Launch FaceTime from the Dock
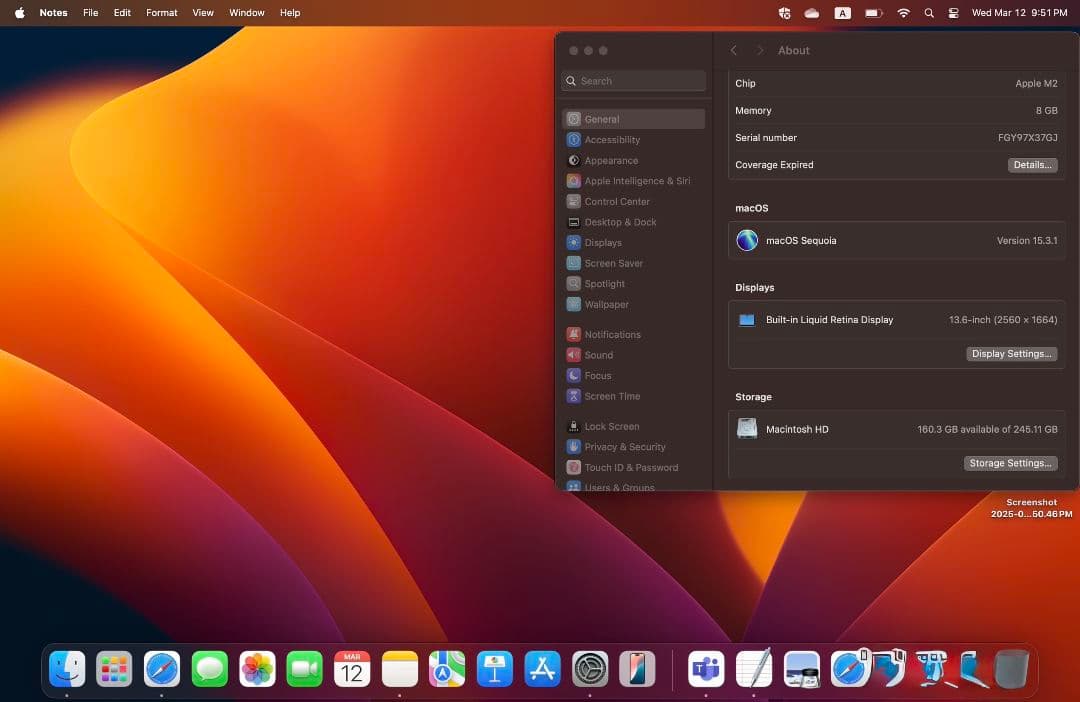The height and width of the screenshot is (702, 1080). coord(304,669)
